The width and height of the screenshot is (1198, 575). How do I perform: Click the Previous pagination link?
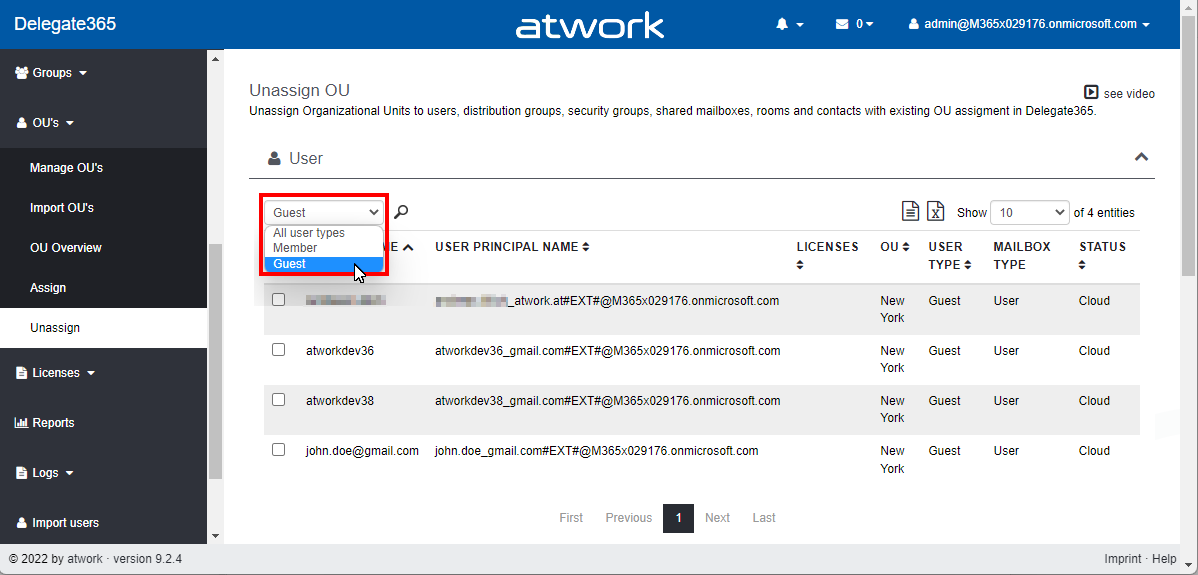[629, 518]
